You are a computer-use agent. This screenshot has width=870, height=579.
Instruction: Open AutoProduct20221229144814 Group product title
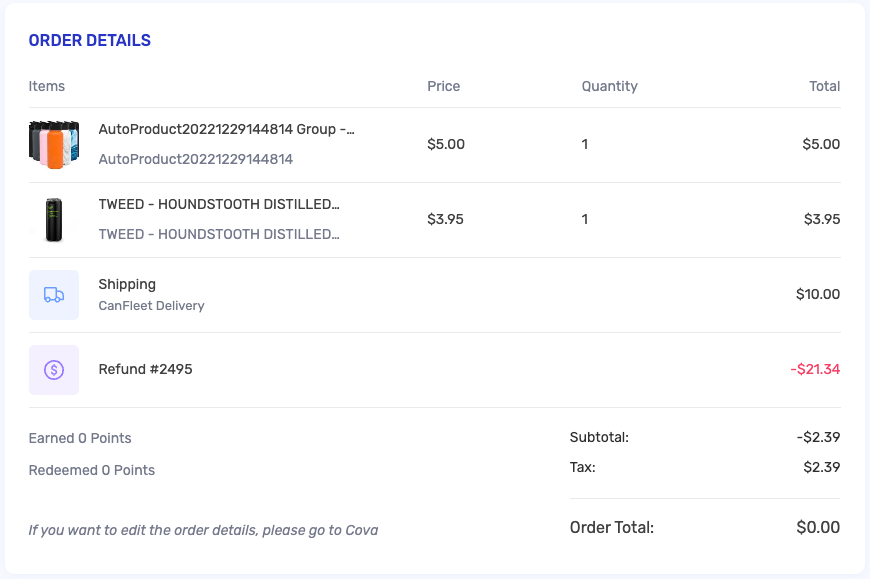226,129
